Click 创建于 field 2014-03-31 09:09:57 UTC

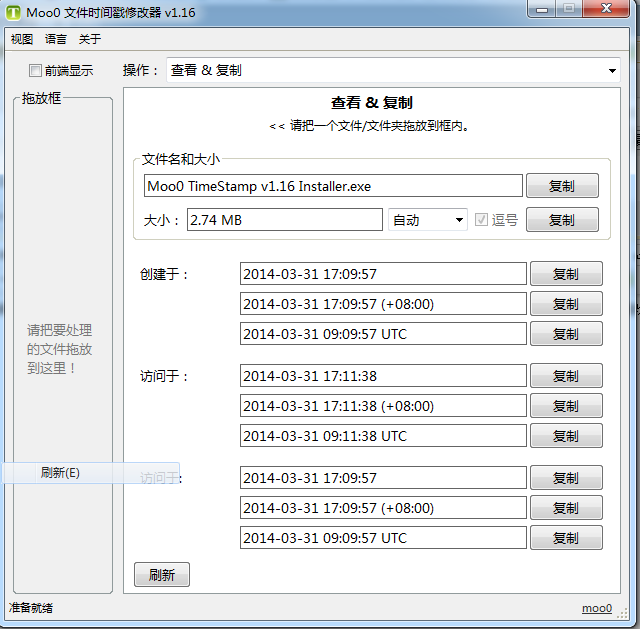click(383, 334)
